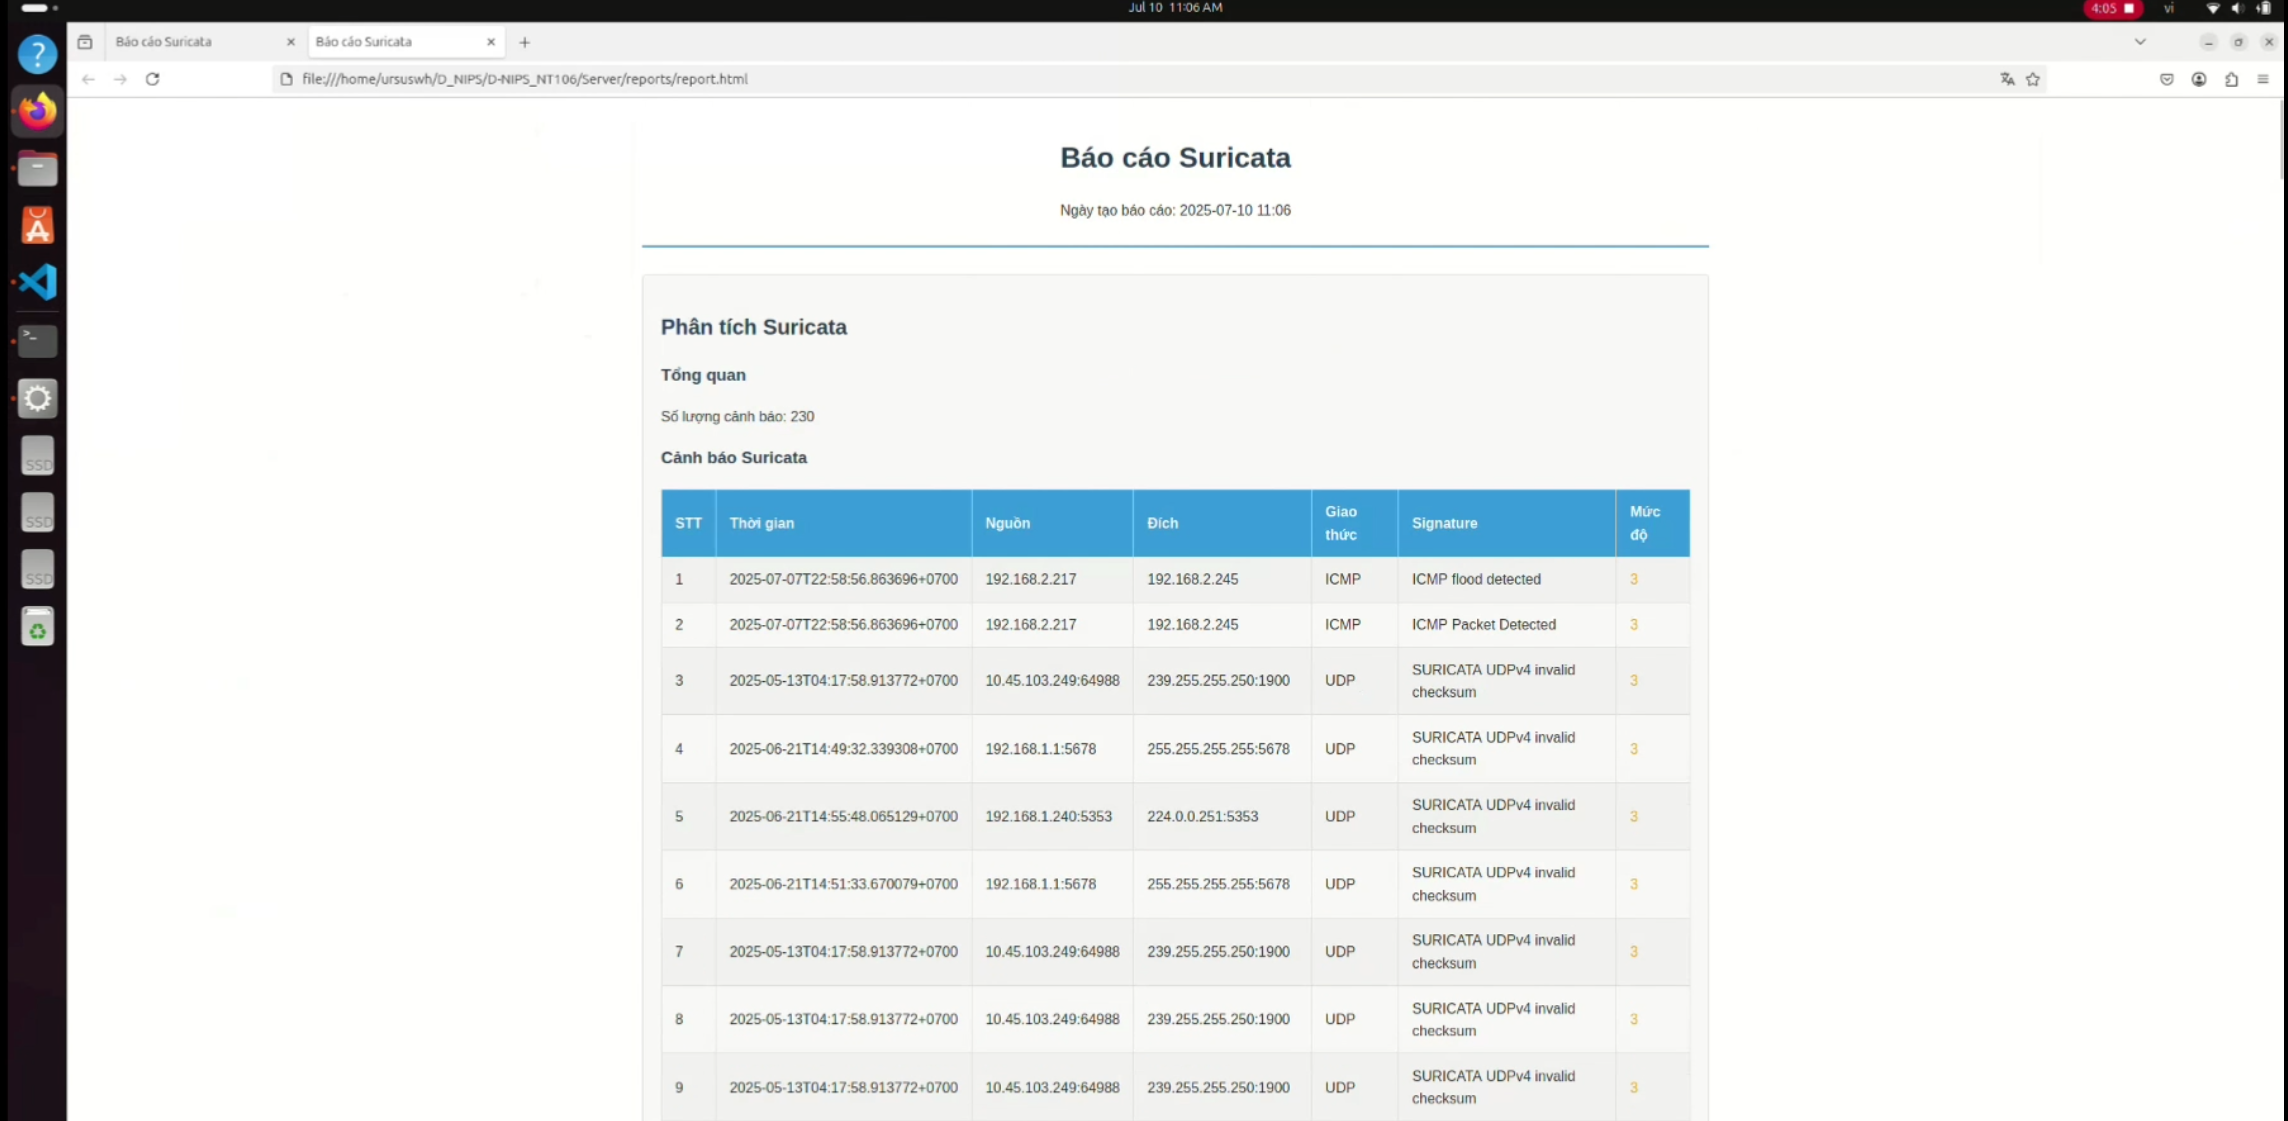Click the Thời gian column header
The image size is (2288, 1121).
pos(843,523)
